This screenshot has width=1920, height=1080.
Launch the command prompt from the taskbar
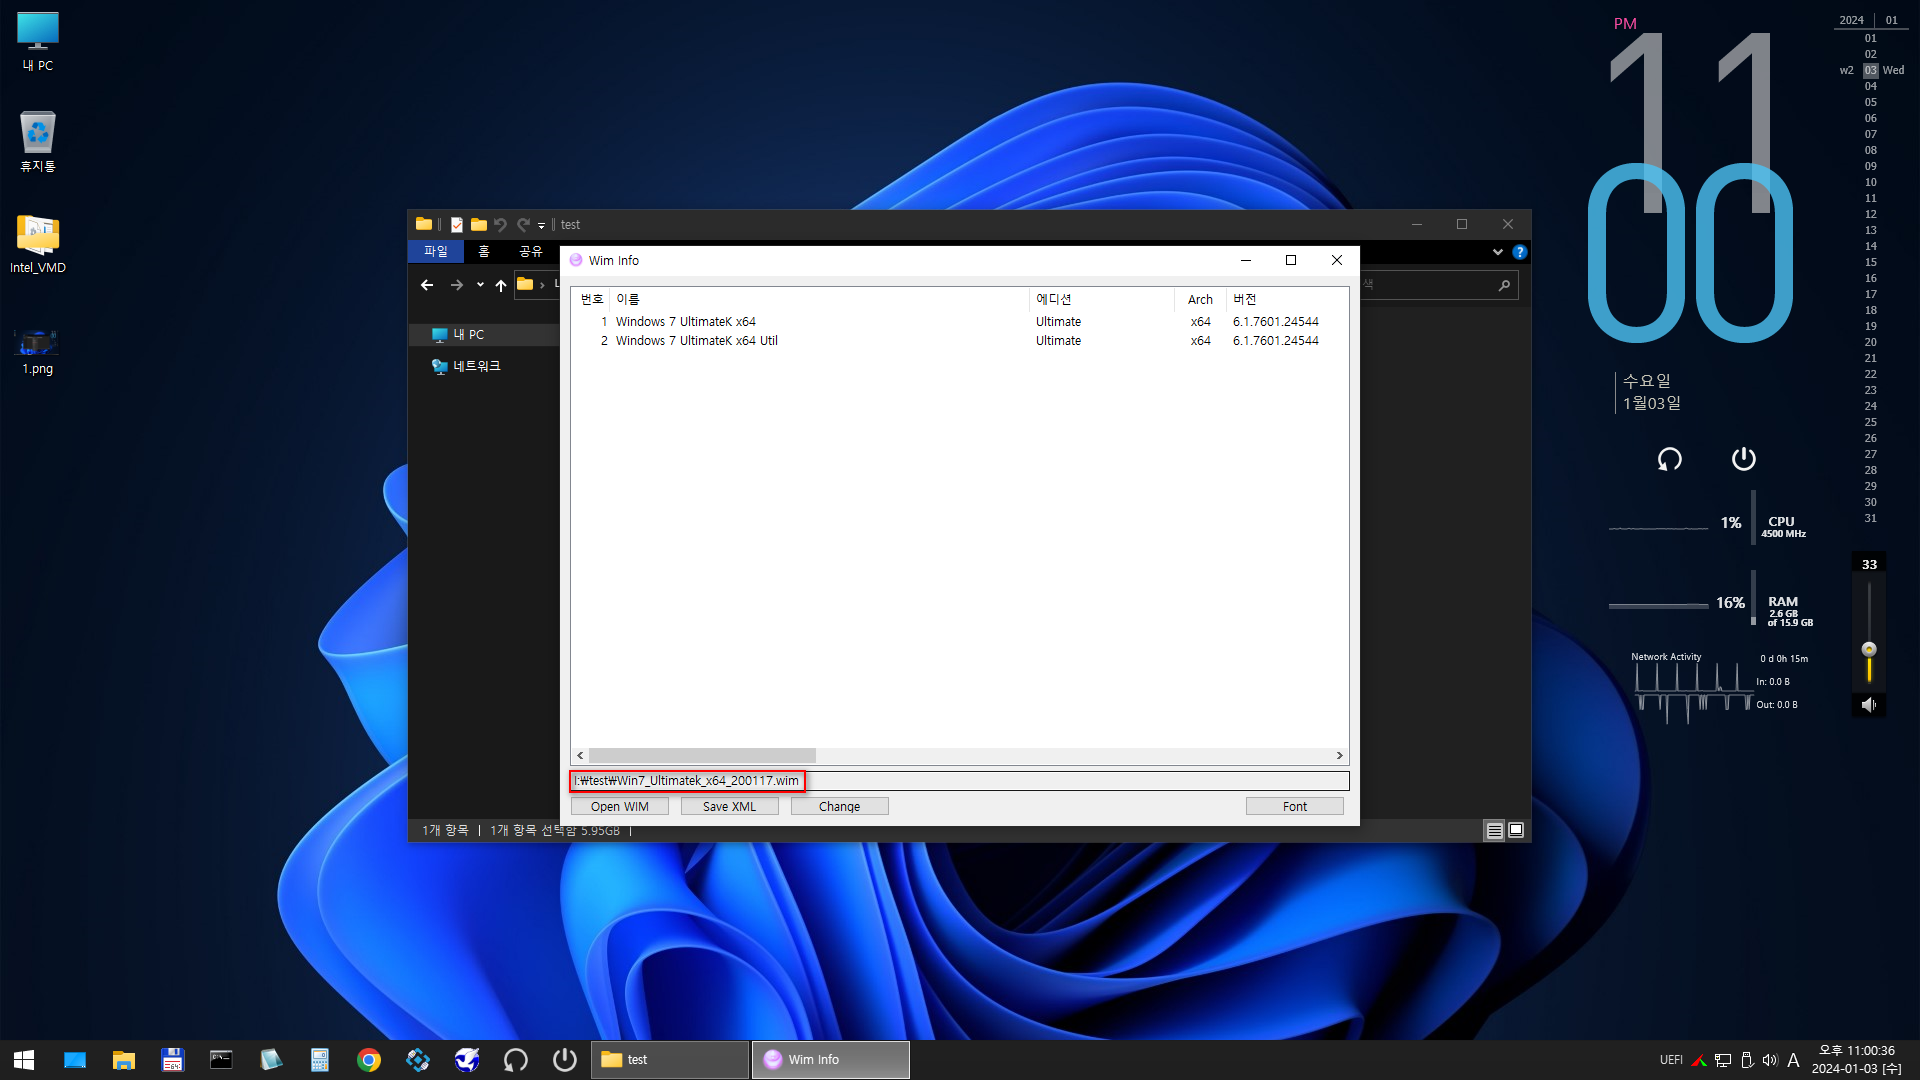221,1060
